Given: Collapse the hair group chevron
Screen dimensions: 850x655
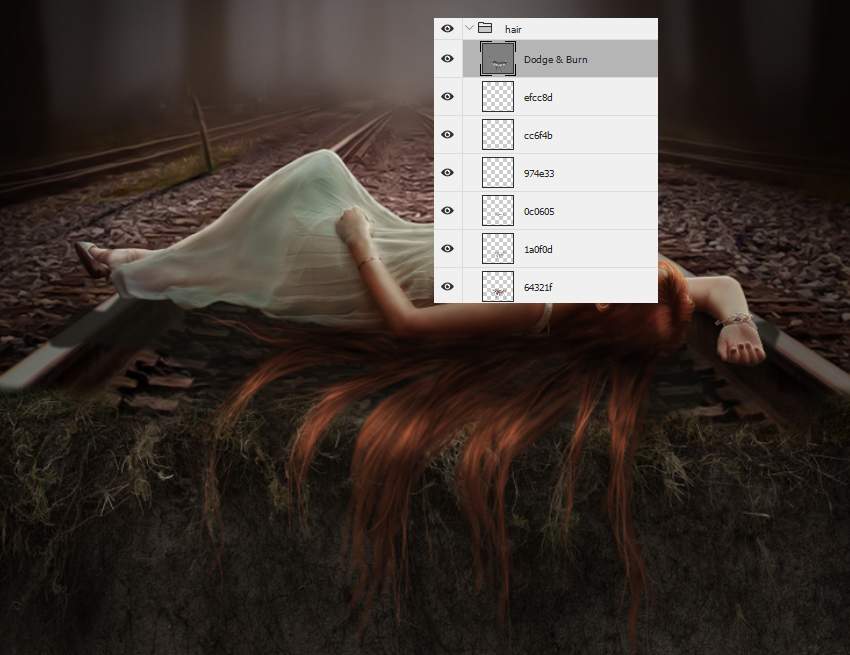Looking at the screenshot, I should [x=469, y=29].
